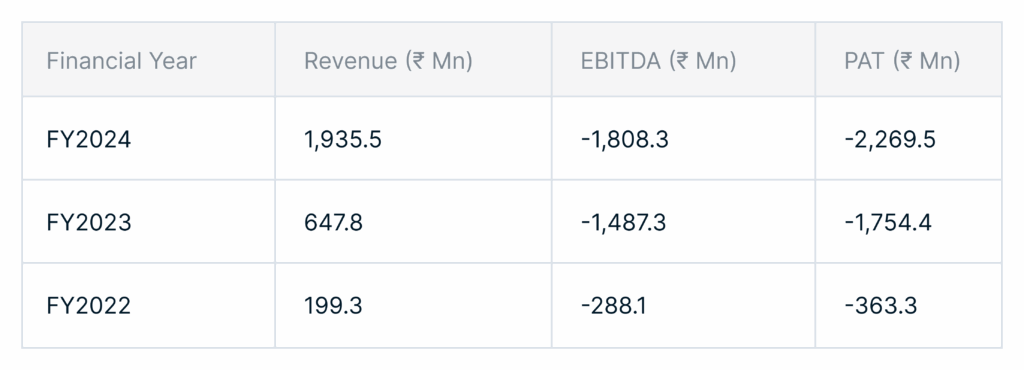This screenshot has width=1024, height=370.
Task: Click the FY2024 EBITDA value -1,808.3
Action: click(x=624, y=140)
